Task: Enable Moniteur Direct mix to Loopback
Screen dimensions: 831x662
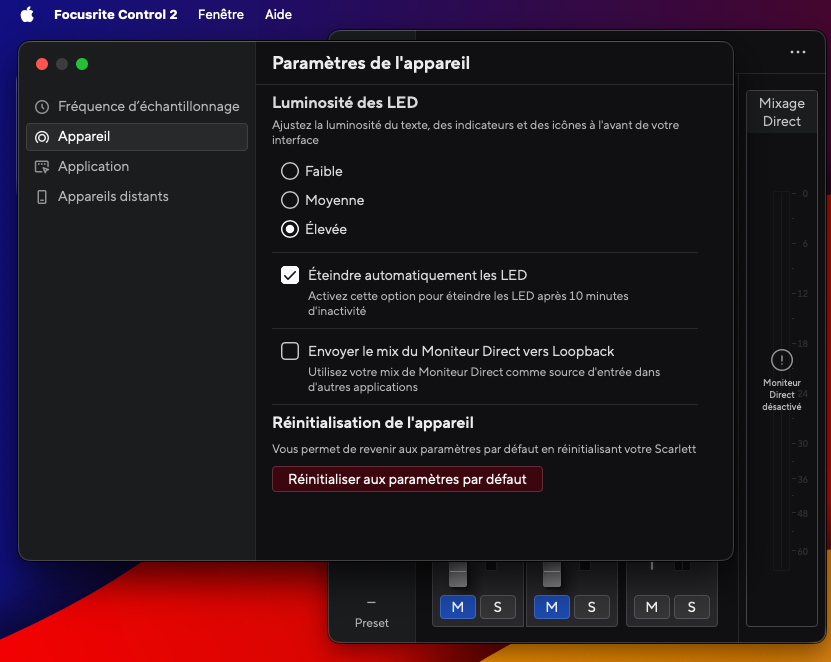Action: coord(290,351)
